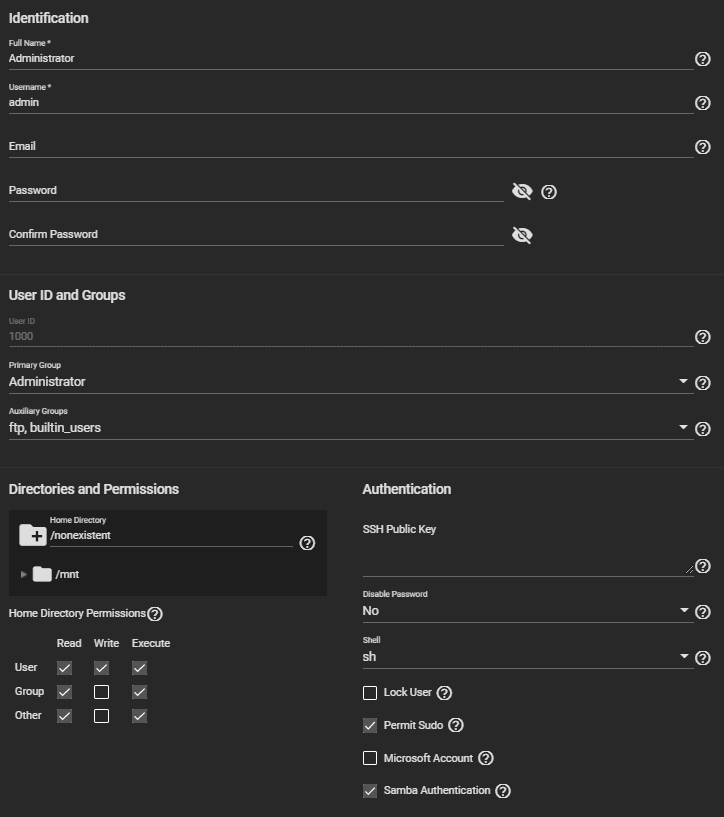Click the help icon next to Permit Sudo
Screen dimensions: 724x817
[x=456, y=725]
